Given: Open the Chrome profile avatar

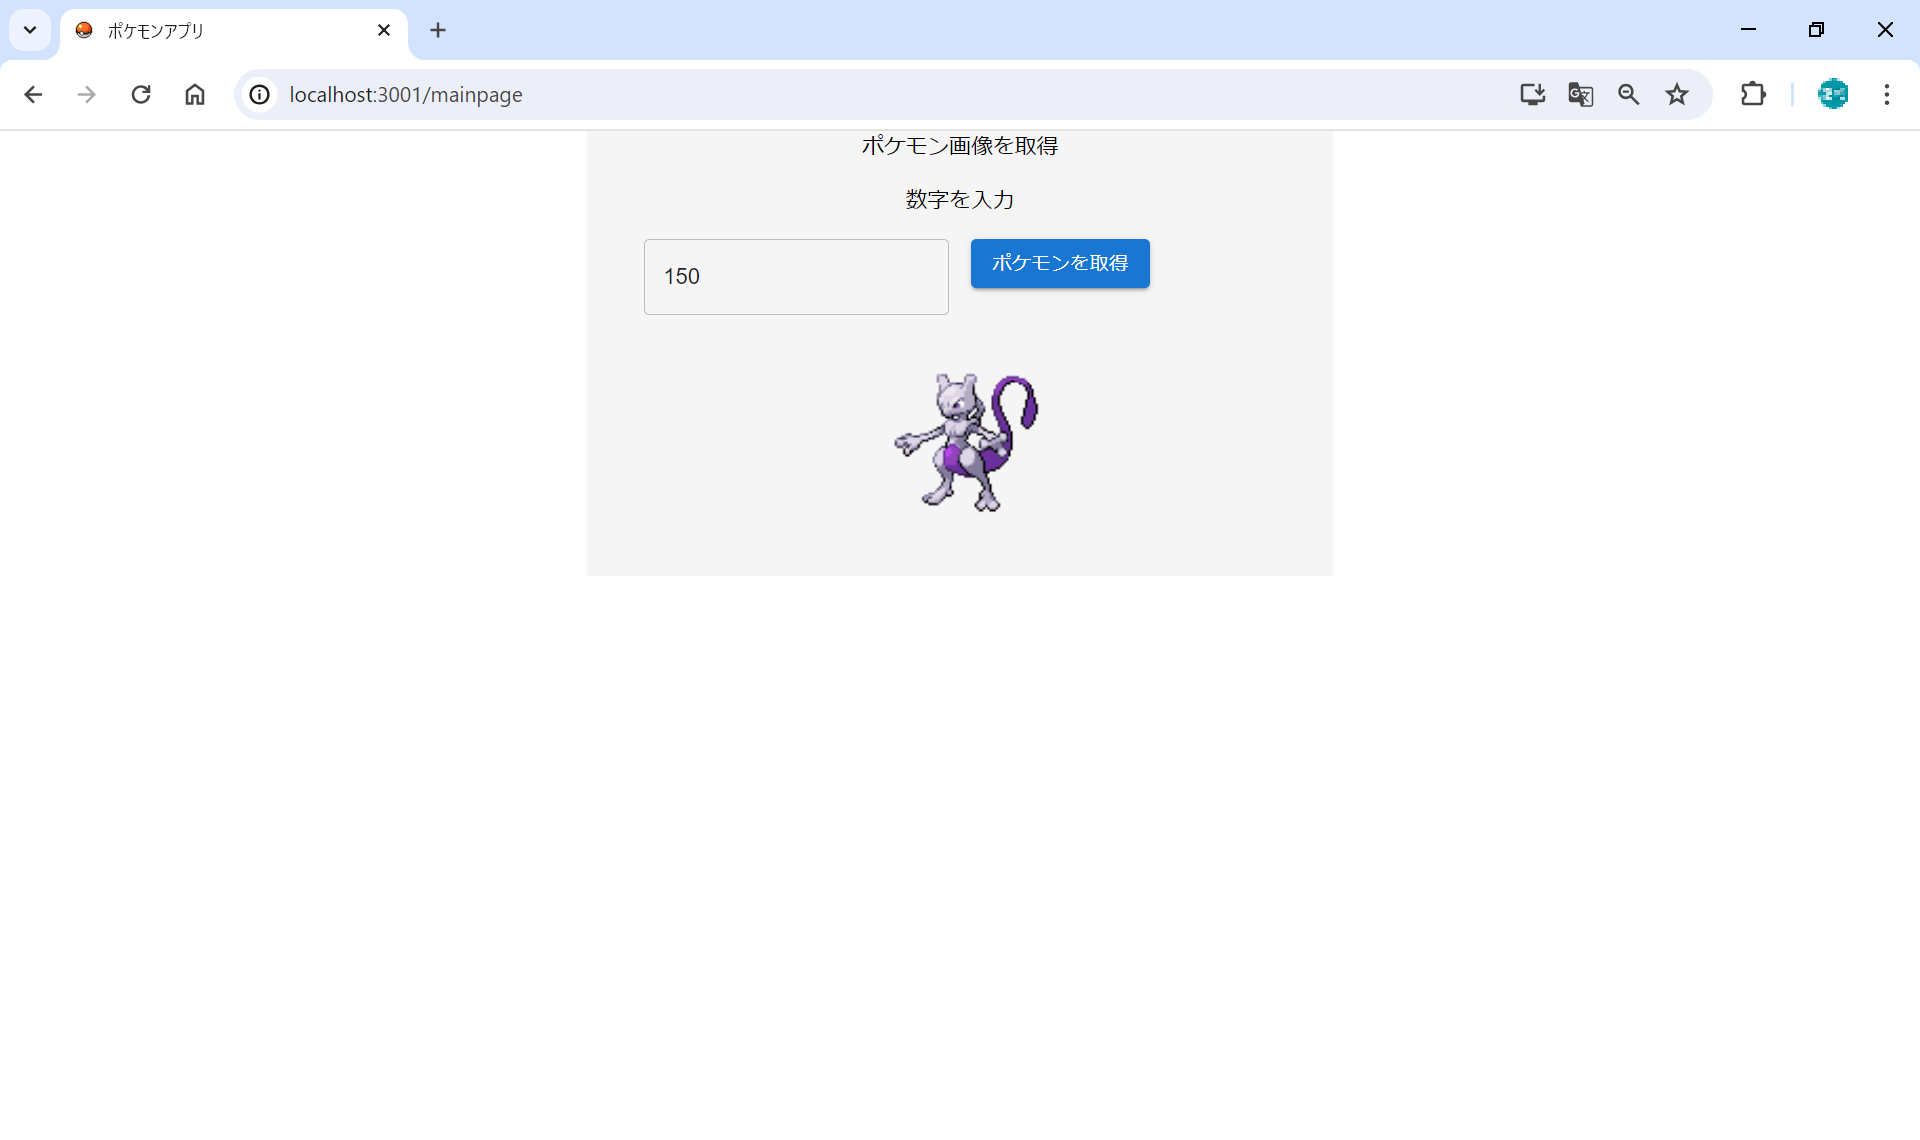Looking at the screenshot, I should click(1833, 94).
